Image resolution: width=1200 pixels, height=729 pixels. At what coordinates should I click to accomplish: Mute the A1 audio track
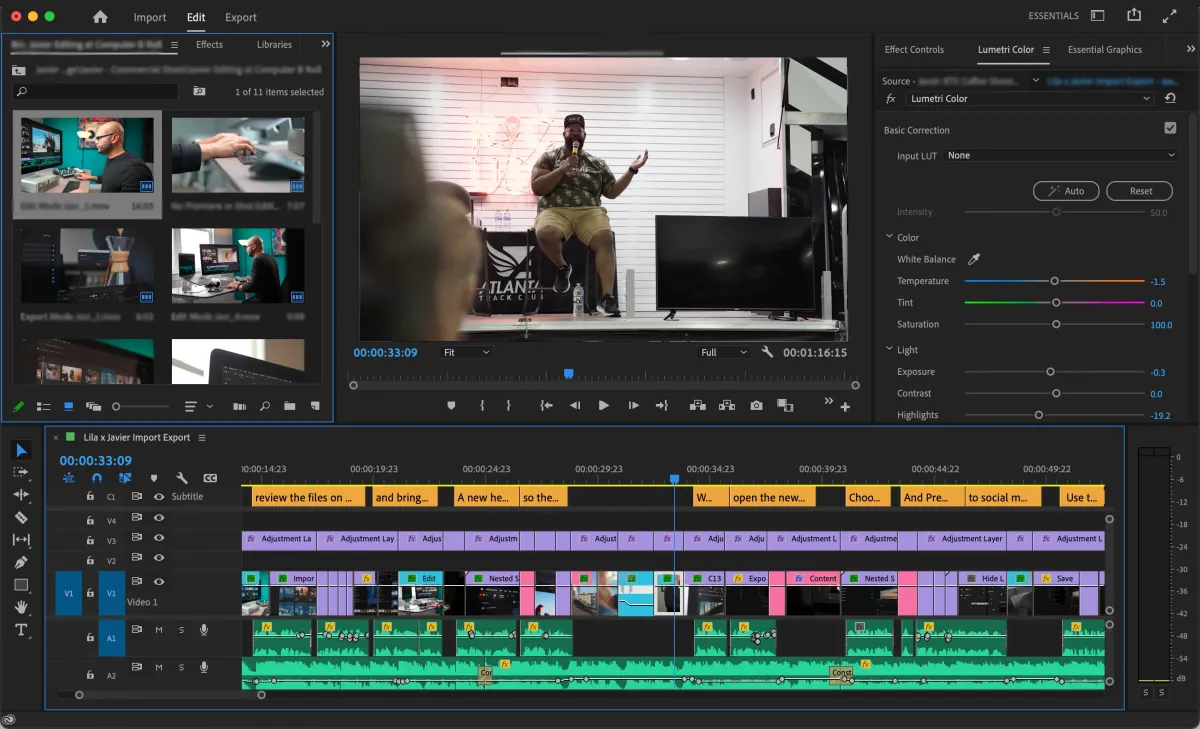pyautogui.click(x=158, y=629)
